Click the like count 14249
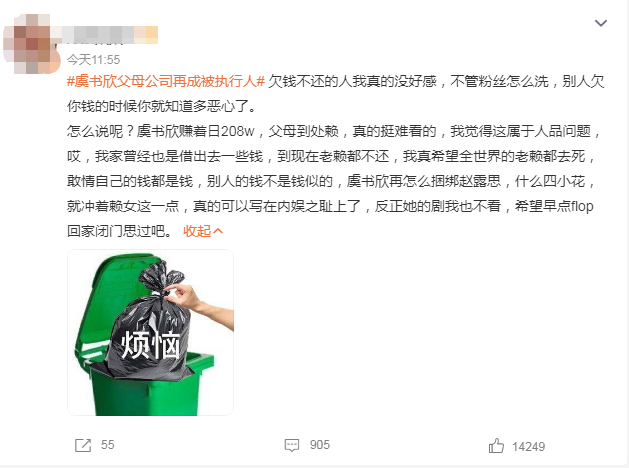This screenshot has height=468, width=629. click(x=528, y=446)
